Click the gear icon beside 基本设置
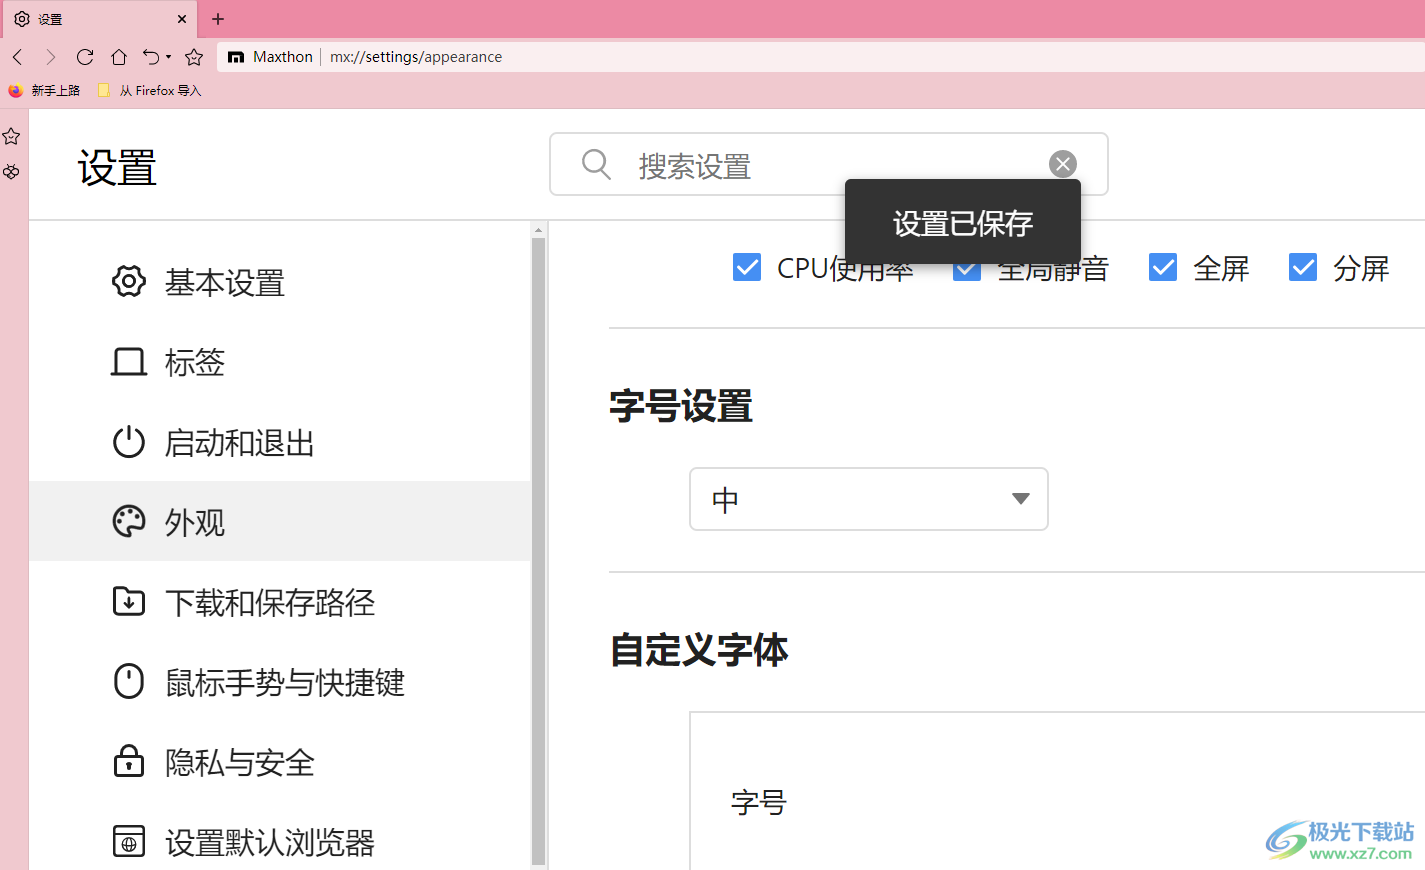This screenshot has width=1425, height=870. [x=129, y=282]
